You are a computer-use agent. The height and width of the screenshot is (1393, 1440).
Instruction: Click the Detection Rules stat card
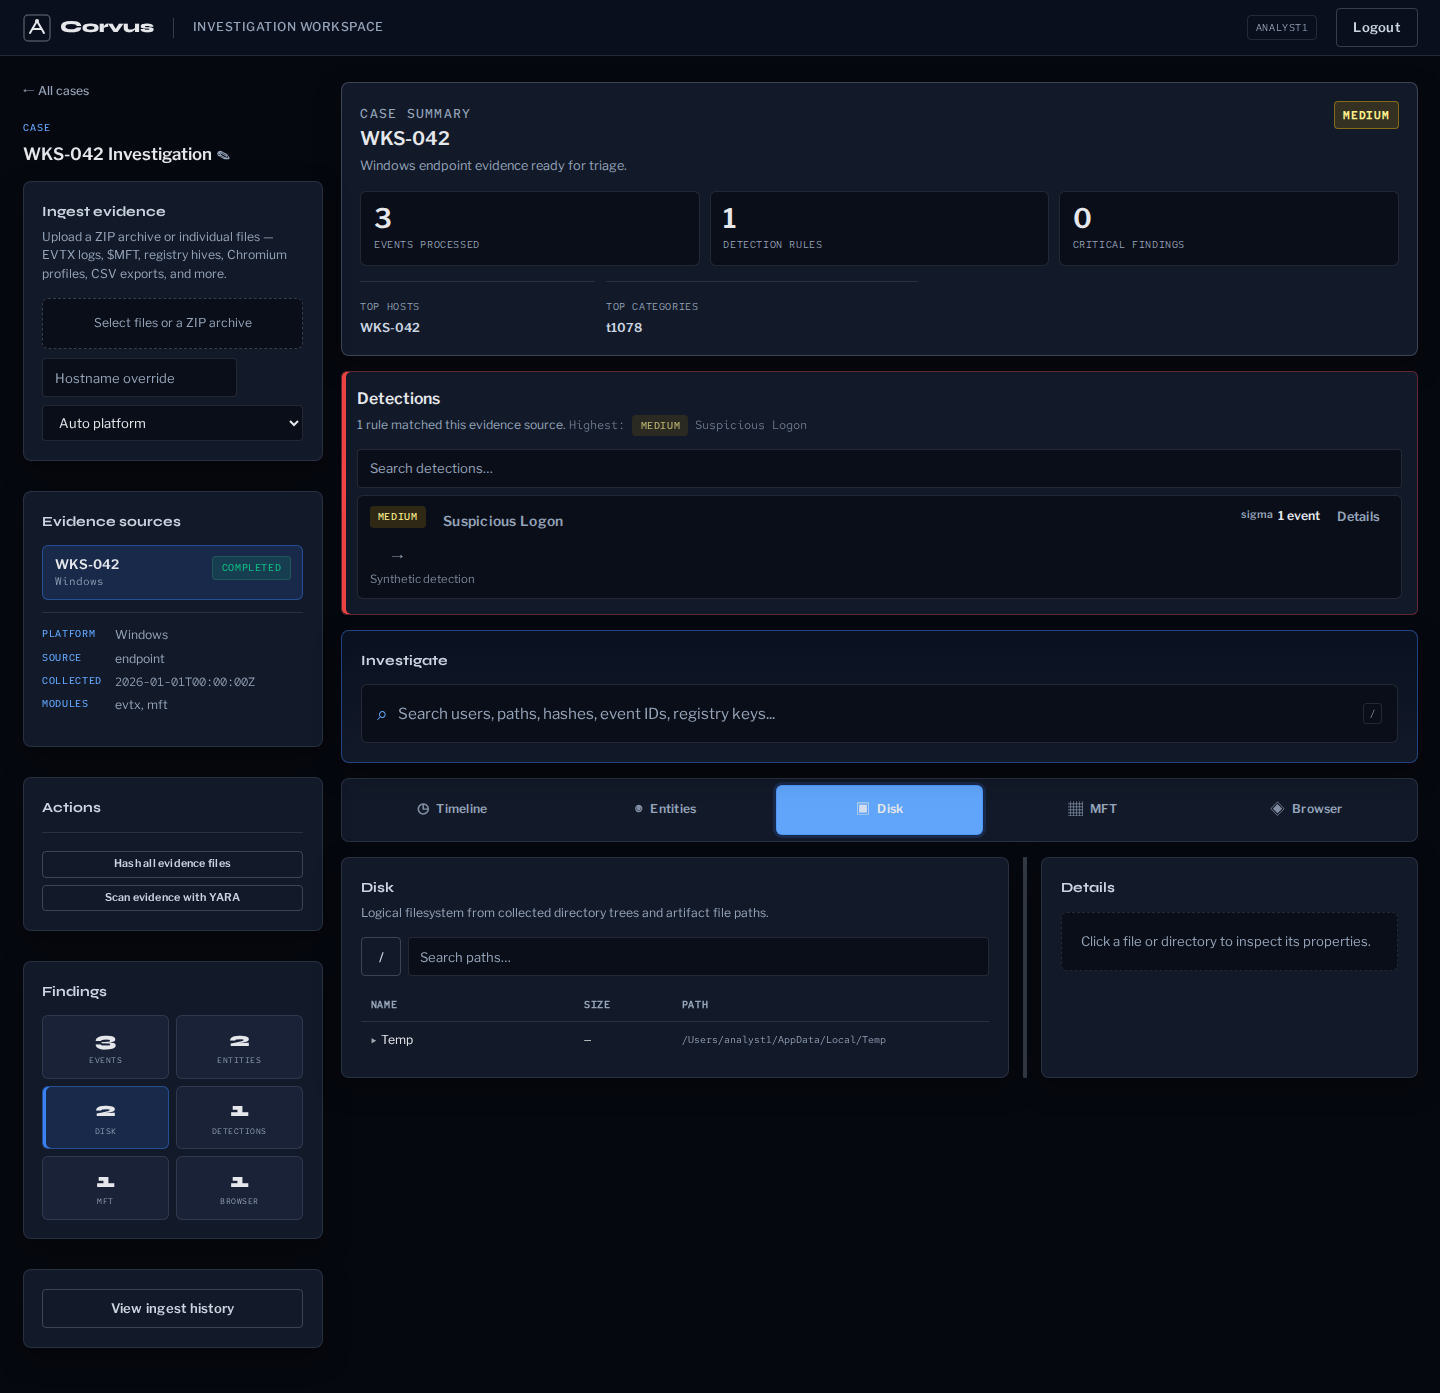(879, 228)
